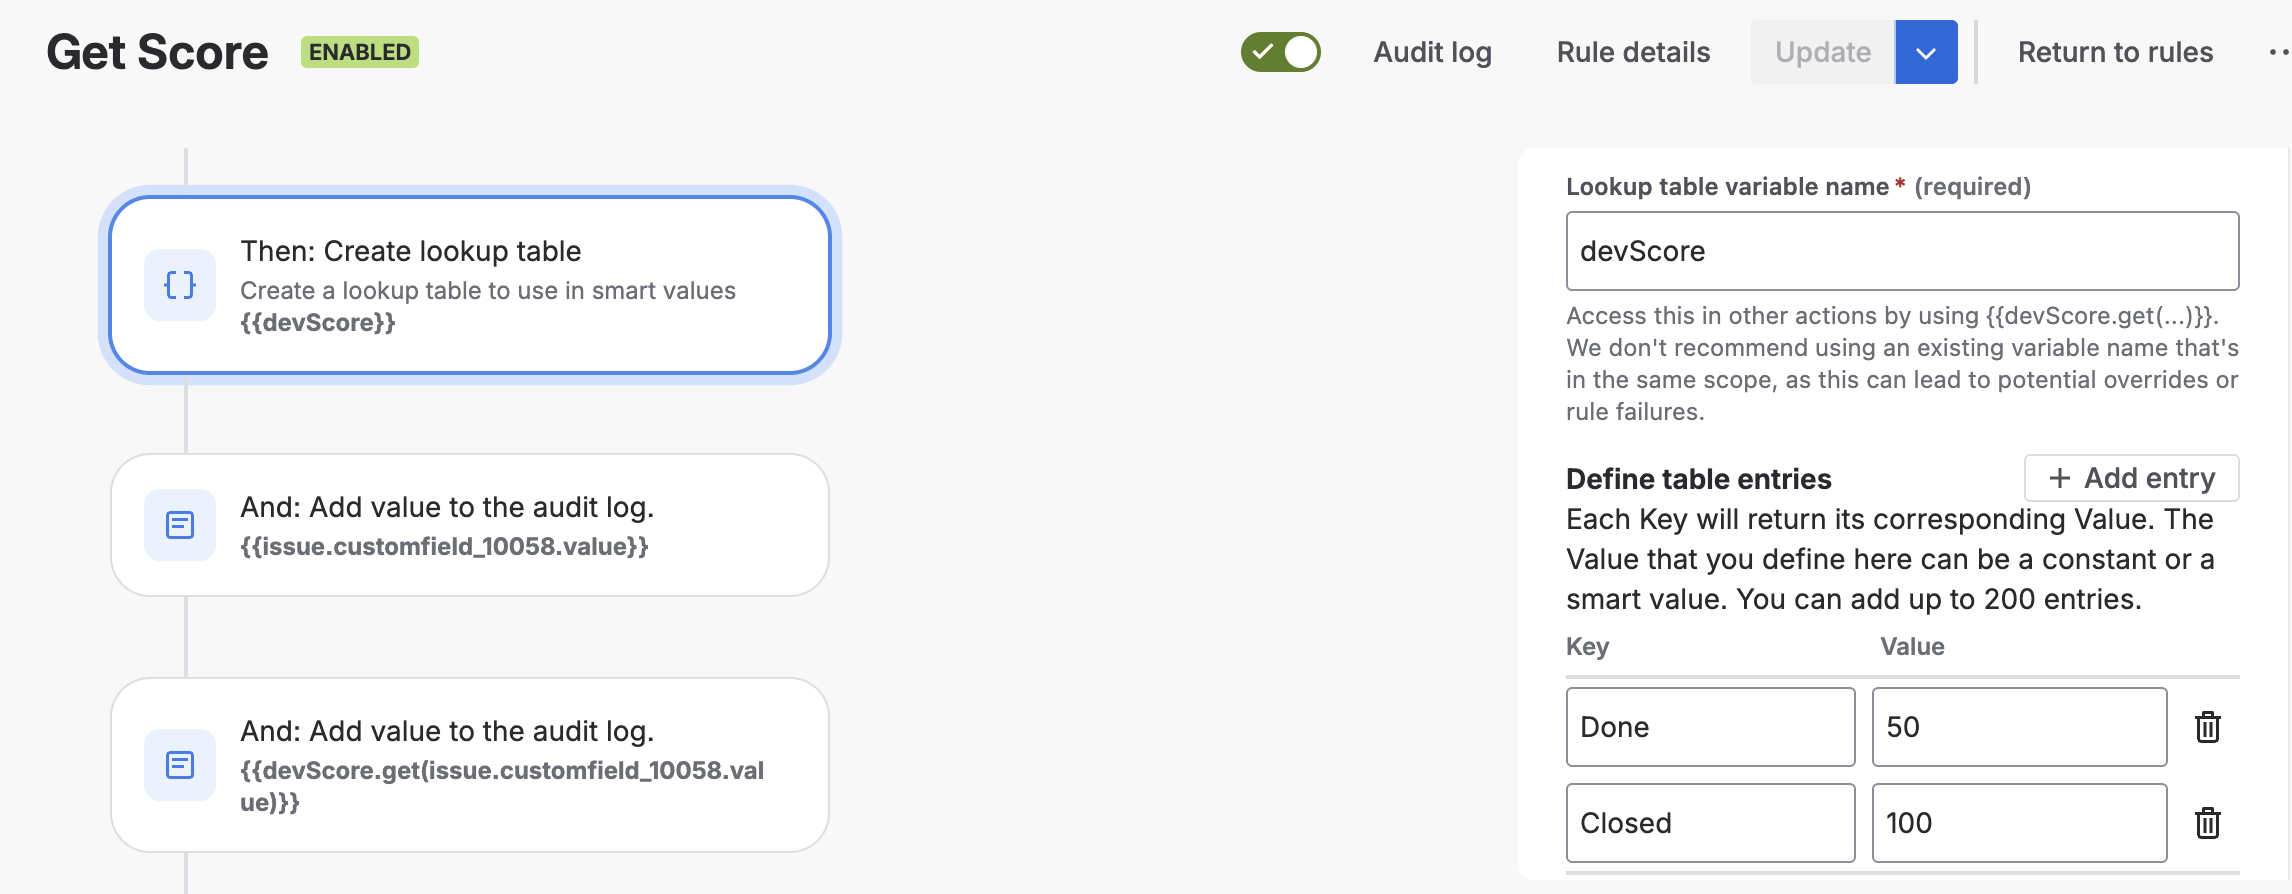Toggle the rule enabled switch
2292x894 pixels.
click(x=1281, y=52)
